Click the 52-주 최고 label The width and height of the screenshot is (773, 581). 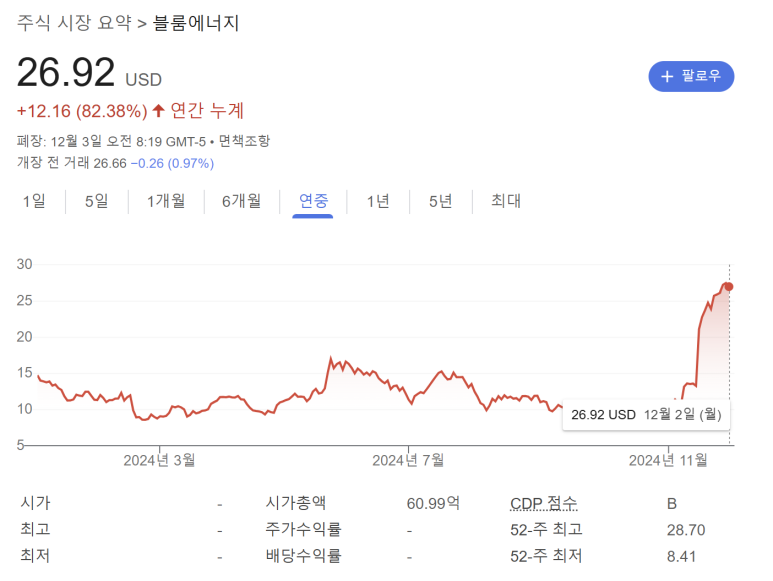coord(546,529)
